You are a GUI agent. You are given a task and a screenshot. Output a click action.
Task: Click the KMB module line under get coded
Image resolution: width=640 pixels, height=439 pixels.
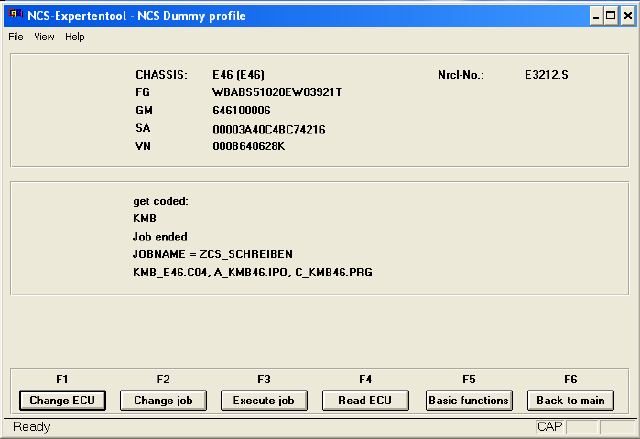click(x=145, y=218)
